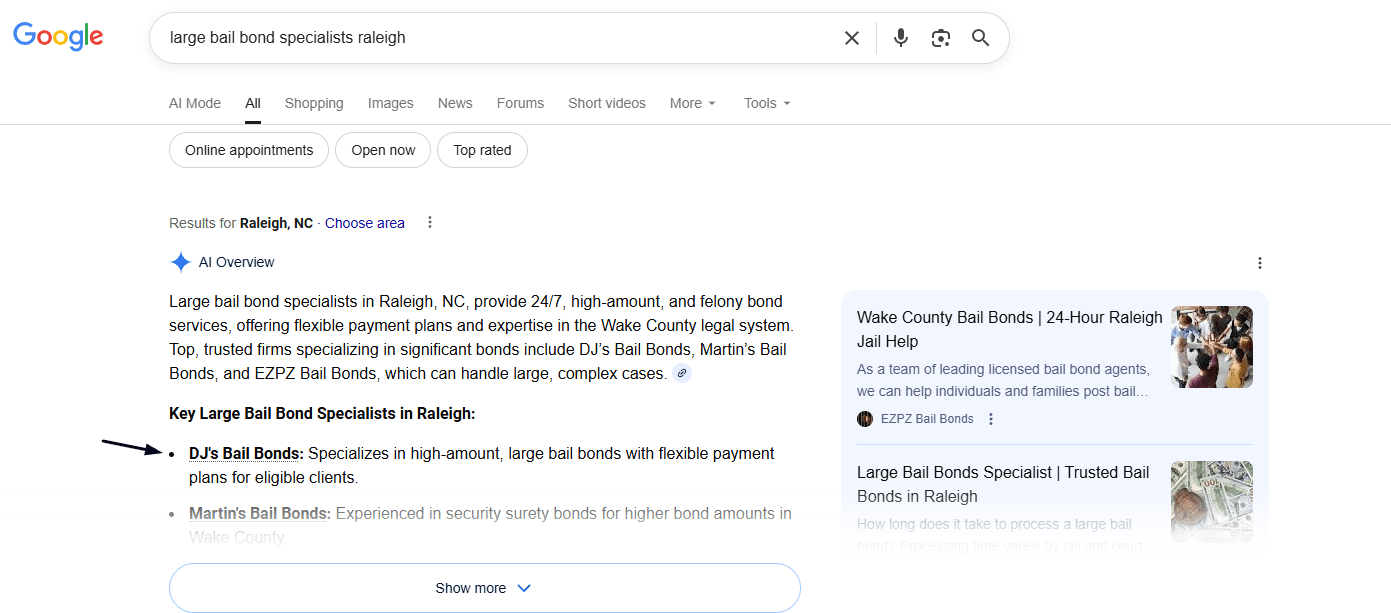Click the EZPZ Bail Bonds favicon
The height and width of the screenshot is (613, 1391).
pyautogui.click(x=865, y=419)
